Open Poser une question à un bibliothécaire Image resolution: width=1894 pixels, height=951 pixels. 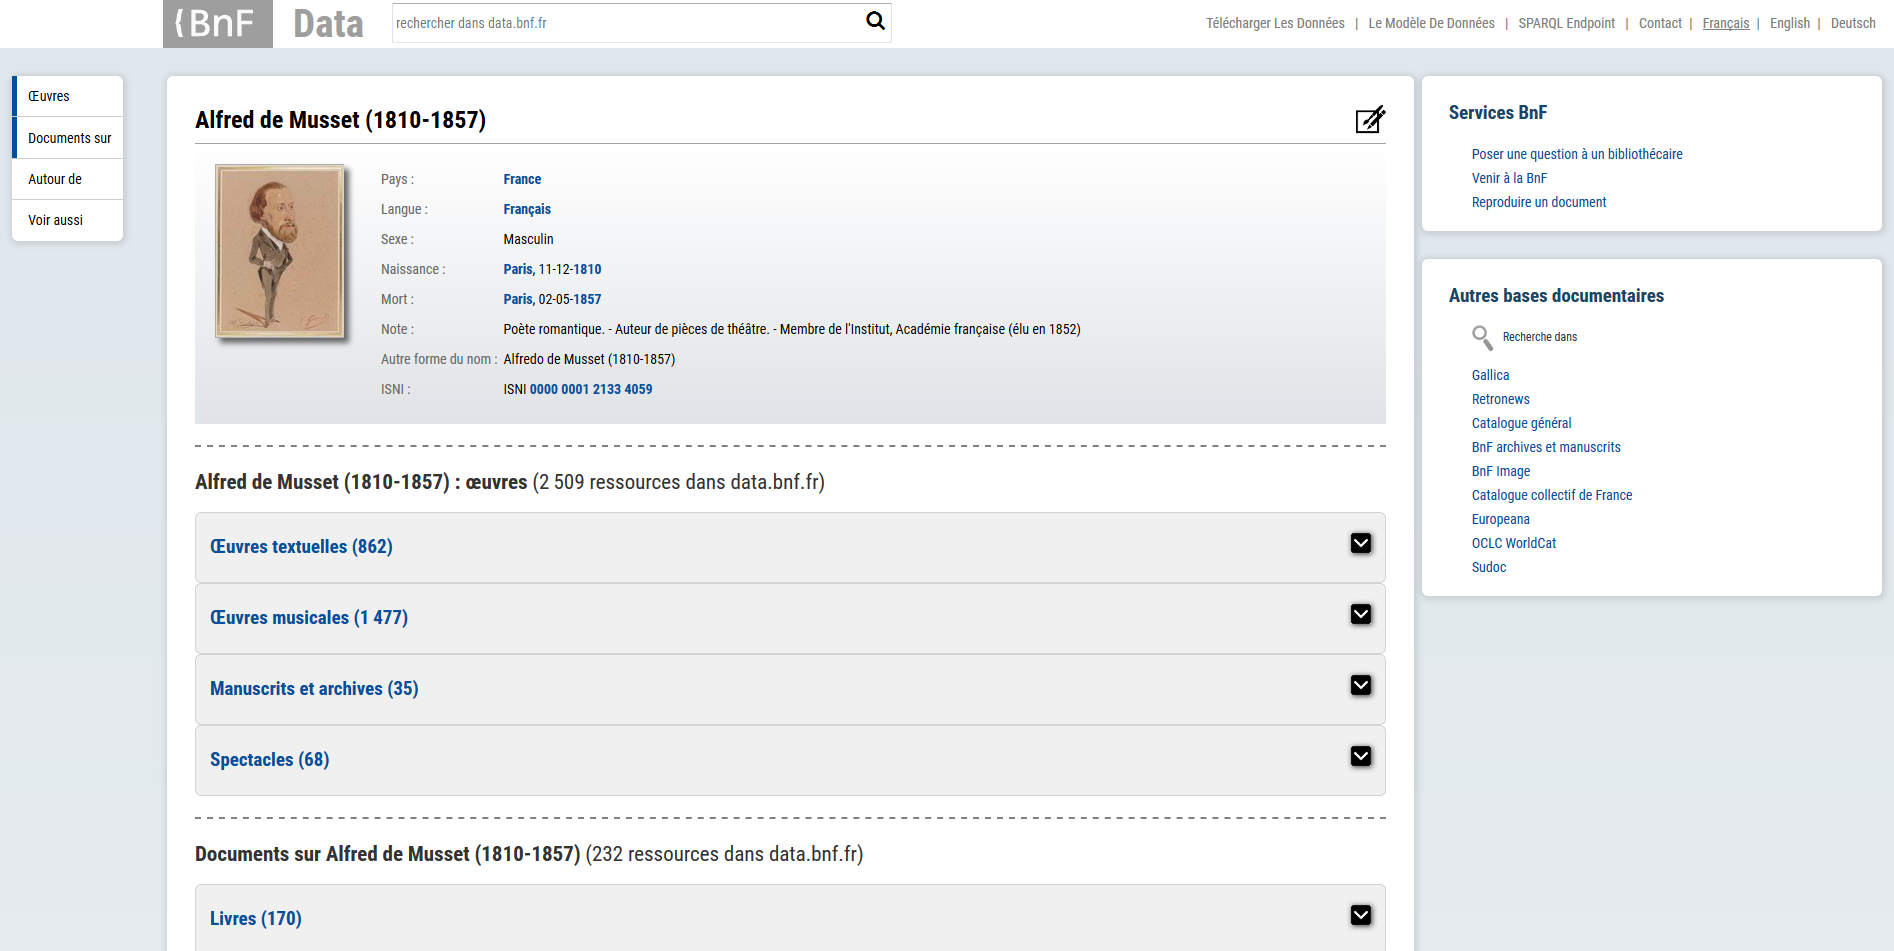click(1576, 154)
